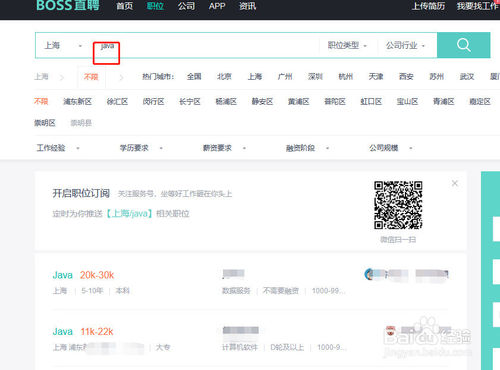Click the 计算机软件 company tag

pos(240,347)
